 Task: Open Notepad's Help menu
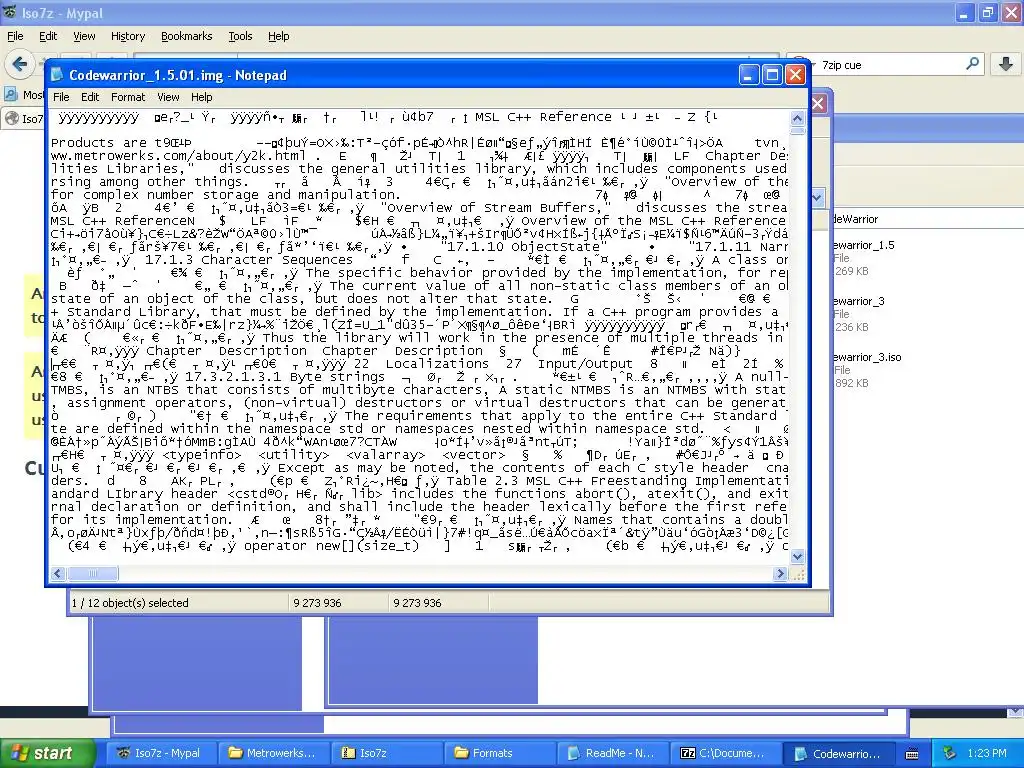(201, 97)
